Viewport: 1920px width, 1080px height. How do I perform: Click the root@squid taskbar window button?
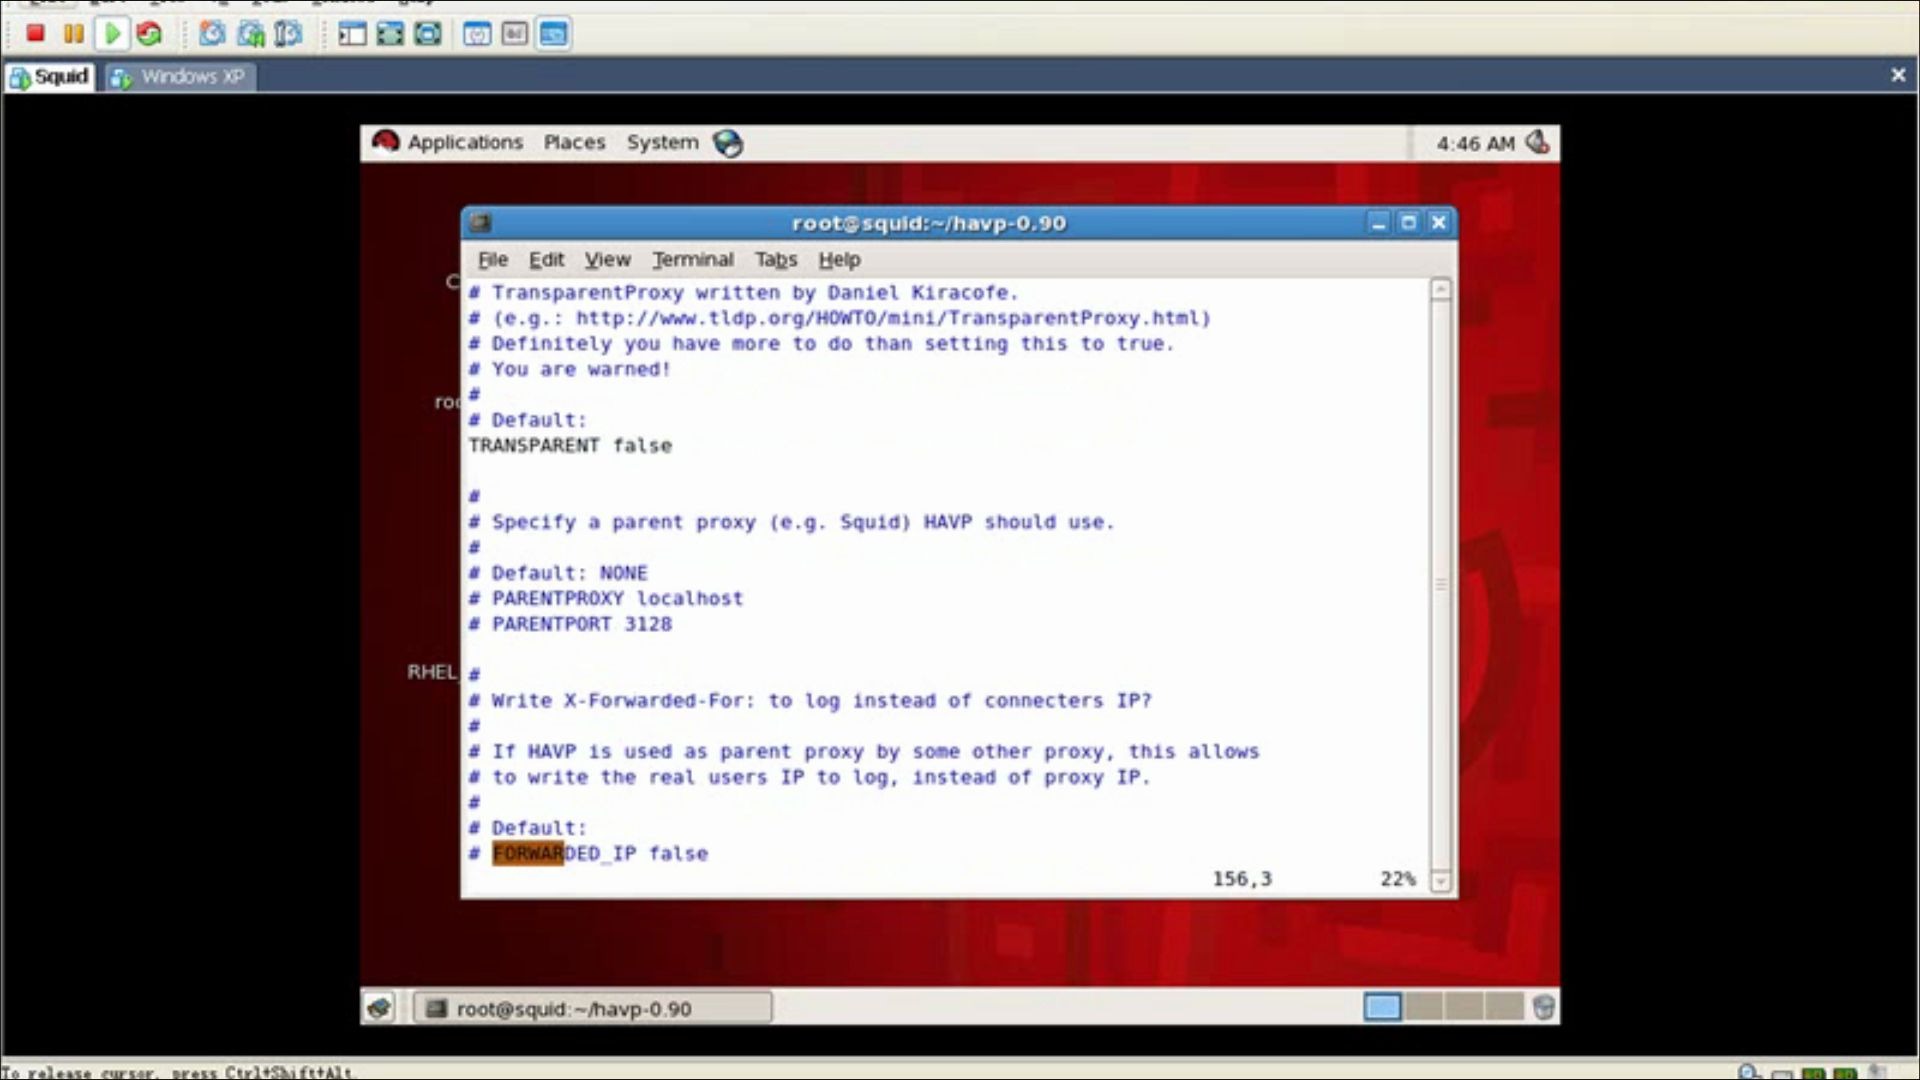pos(593,1008)
